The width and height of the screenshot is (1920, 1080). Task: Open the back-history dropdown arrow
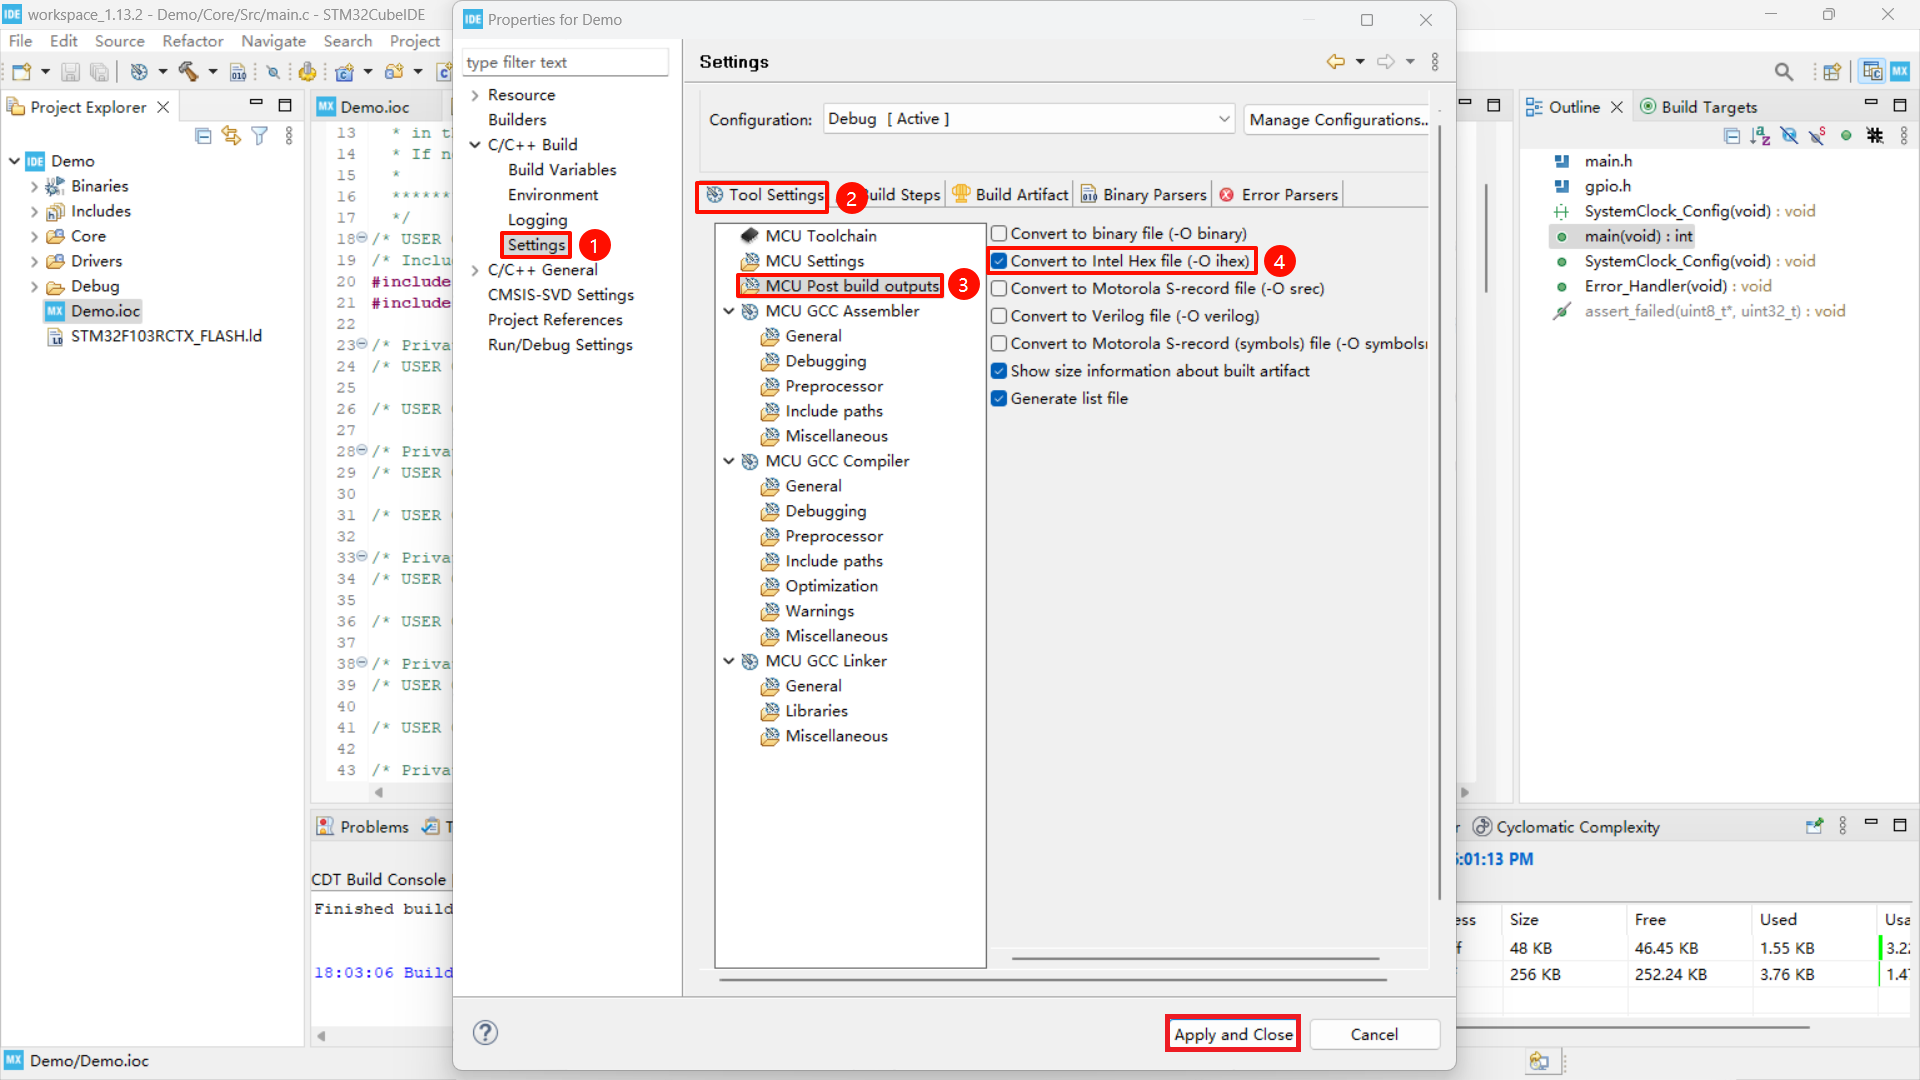pyautogui.click(x=1360, y=62)
